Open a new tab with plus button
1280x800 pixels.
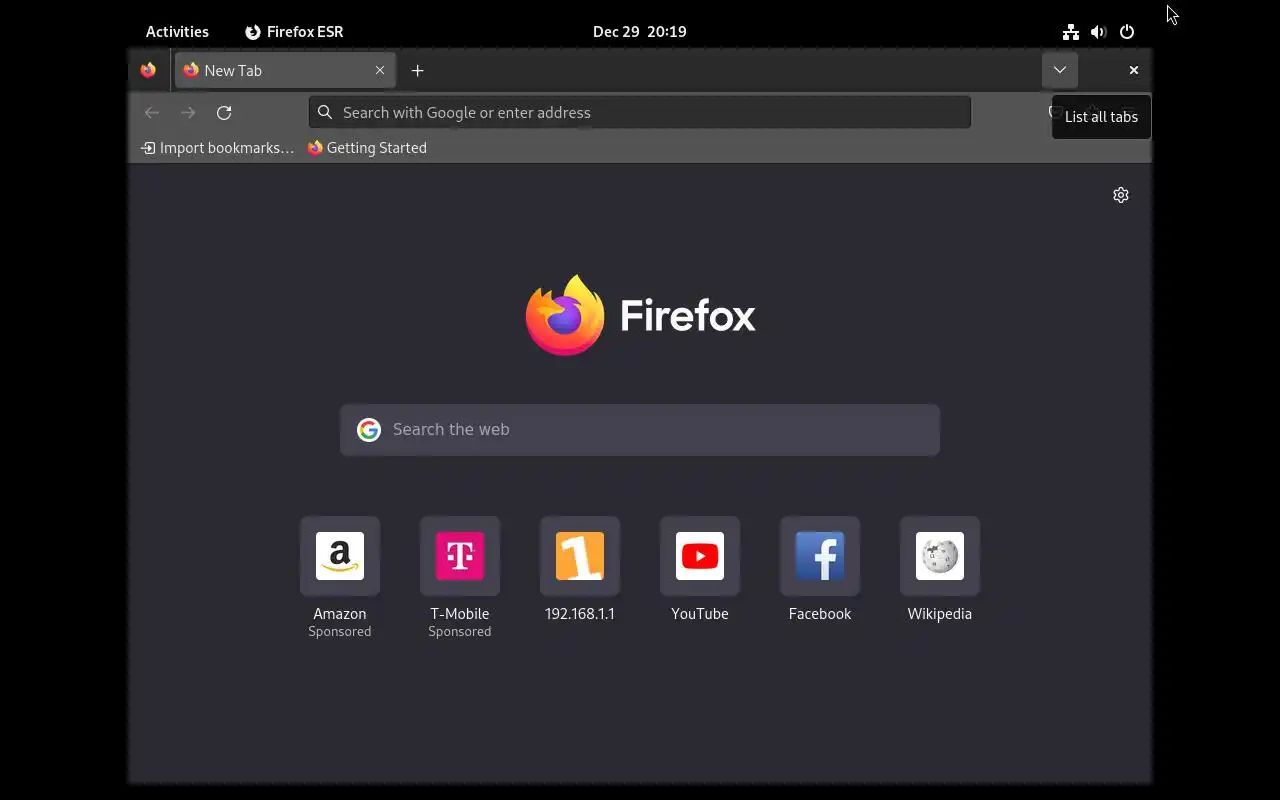pos(418,70)
